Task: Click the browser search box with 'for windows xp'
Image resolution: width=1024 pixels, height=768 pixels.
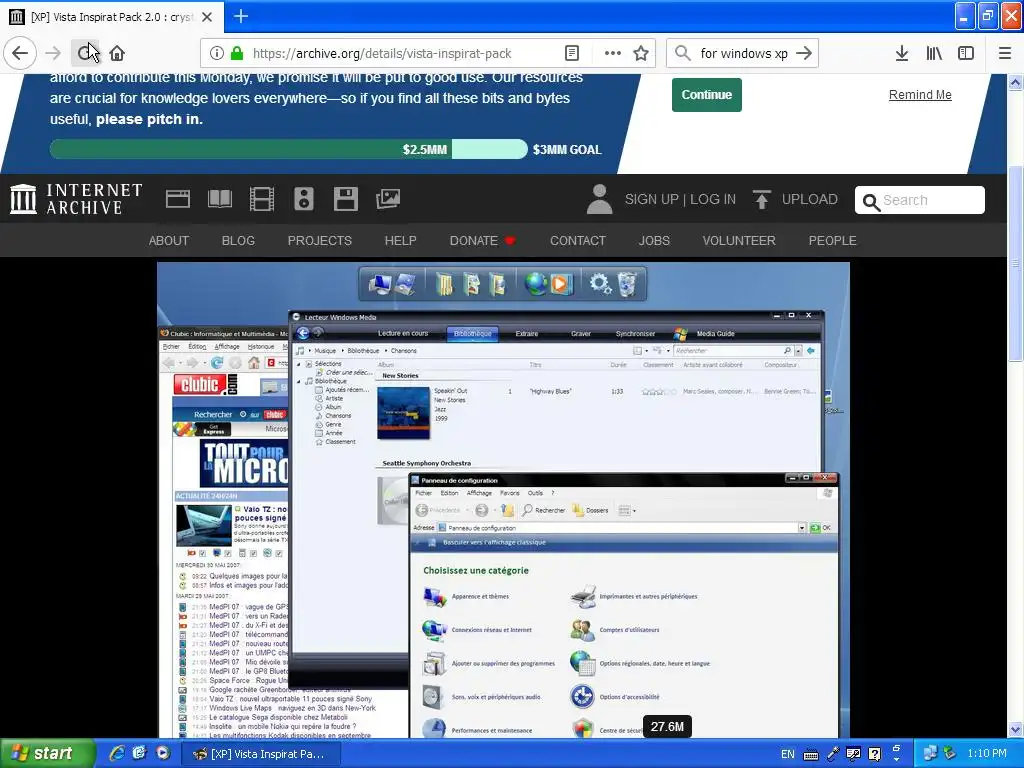Action: pos(743,53)
